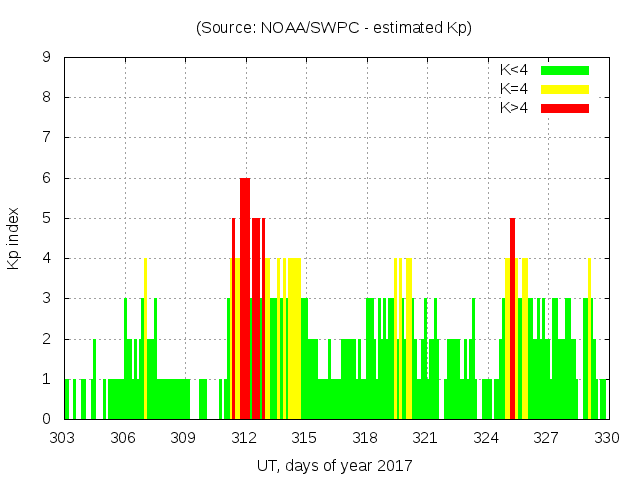Click the yellow K=4 legend swatch
This screenshot has height=480, width=640.
[565, 89]
